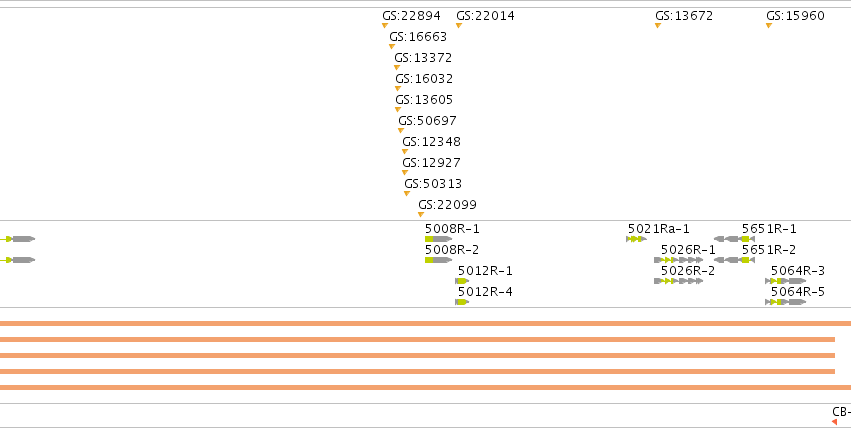Select the topmost orange track bar

click(426, 324)
